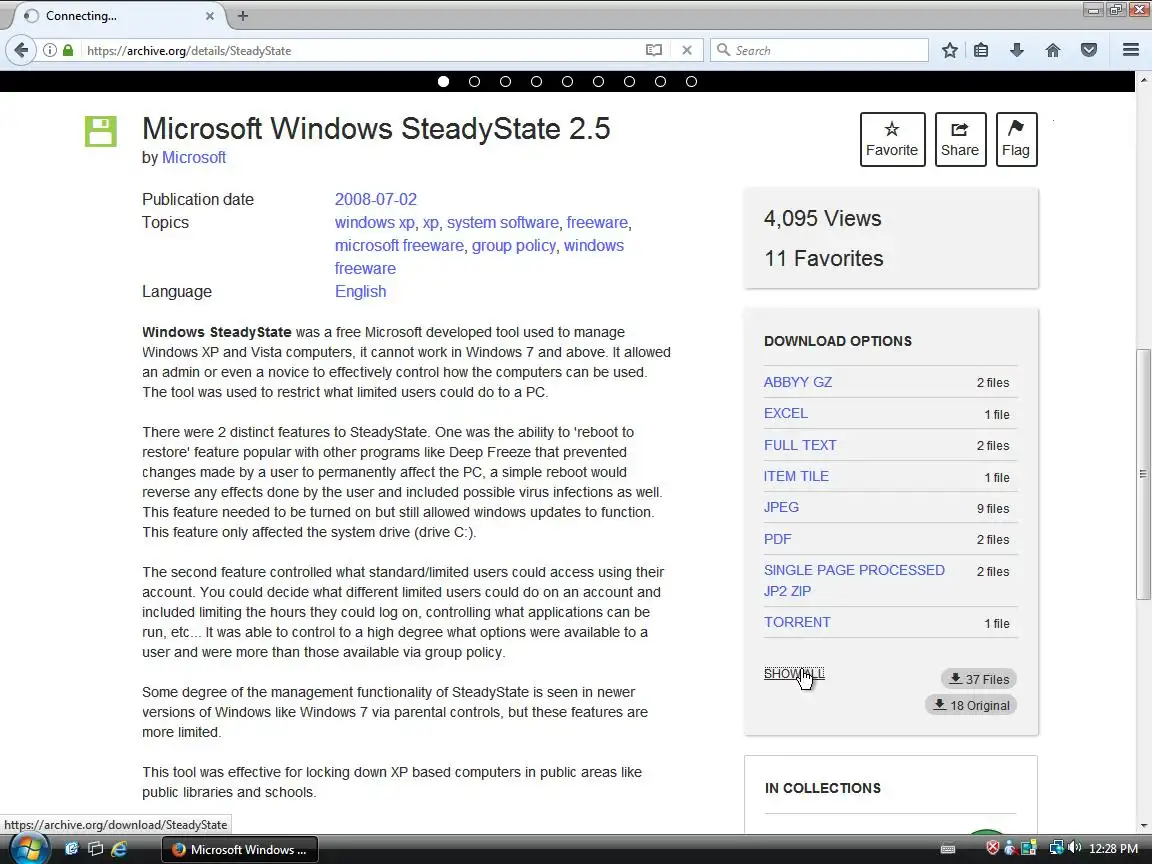Download the 18 Original files
Viewport: 1152px width, 864px height.
pyautogui.click(x=971, y=705)
